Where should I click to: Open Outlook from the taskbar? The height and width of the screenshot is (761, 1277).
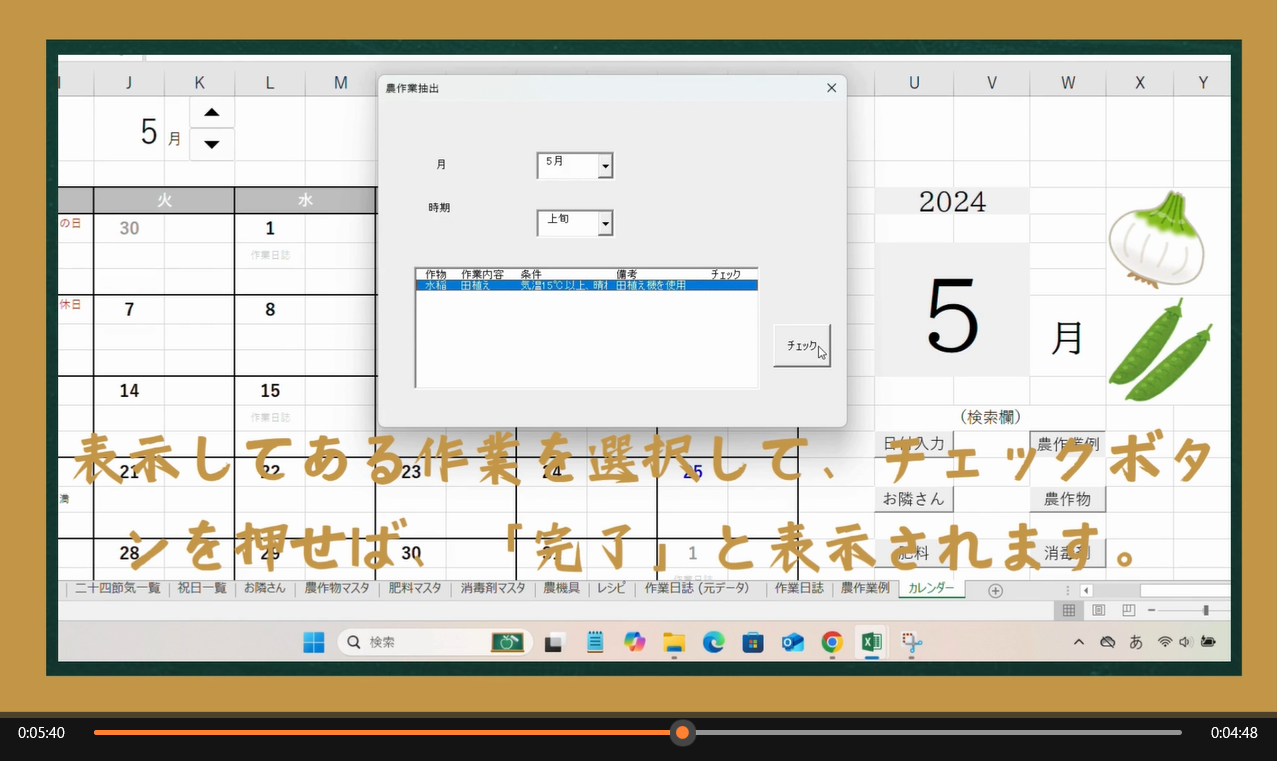point(793,642)
